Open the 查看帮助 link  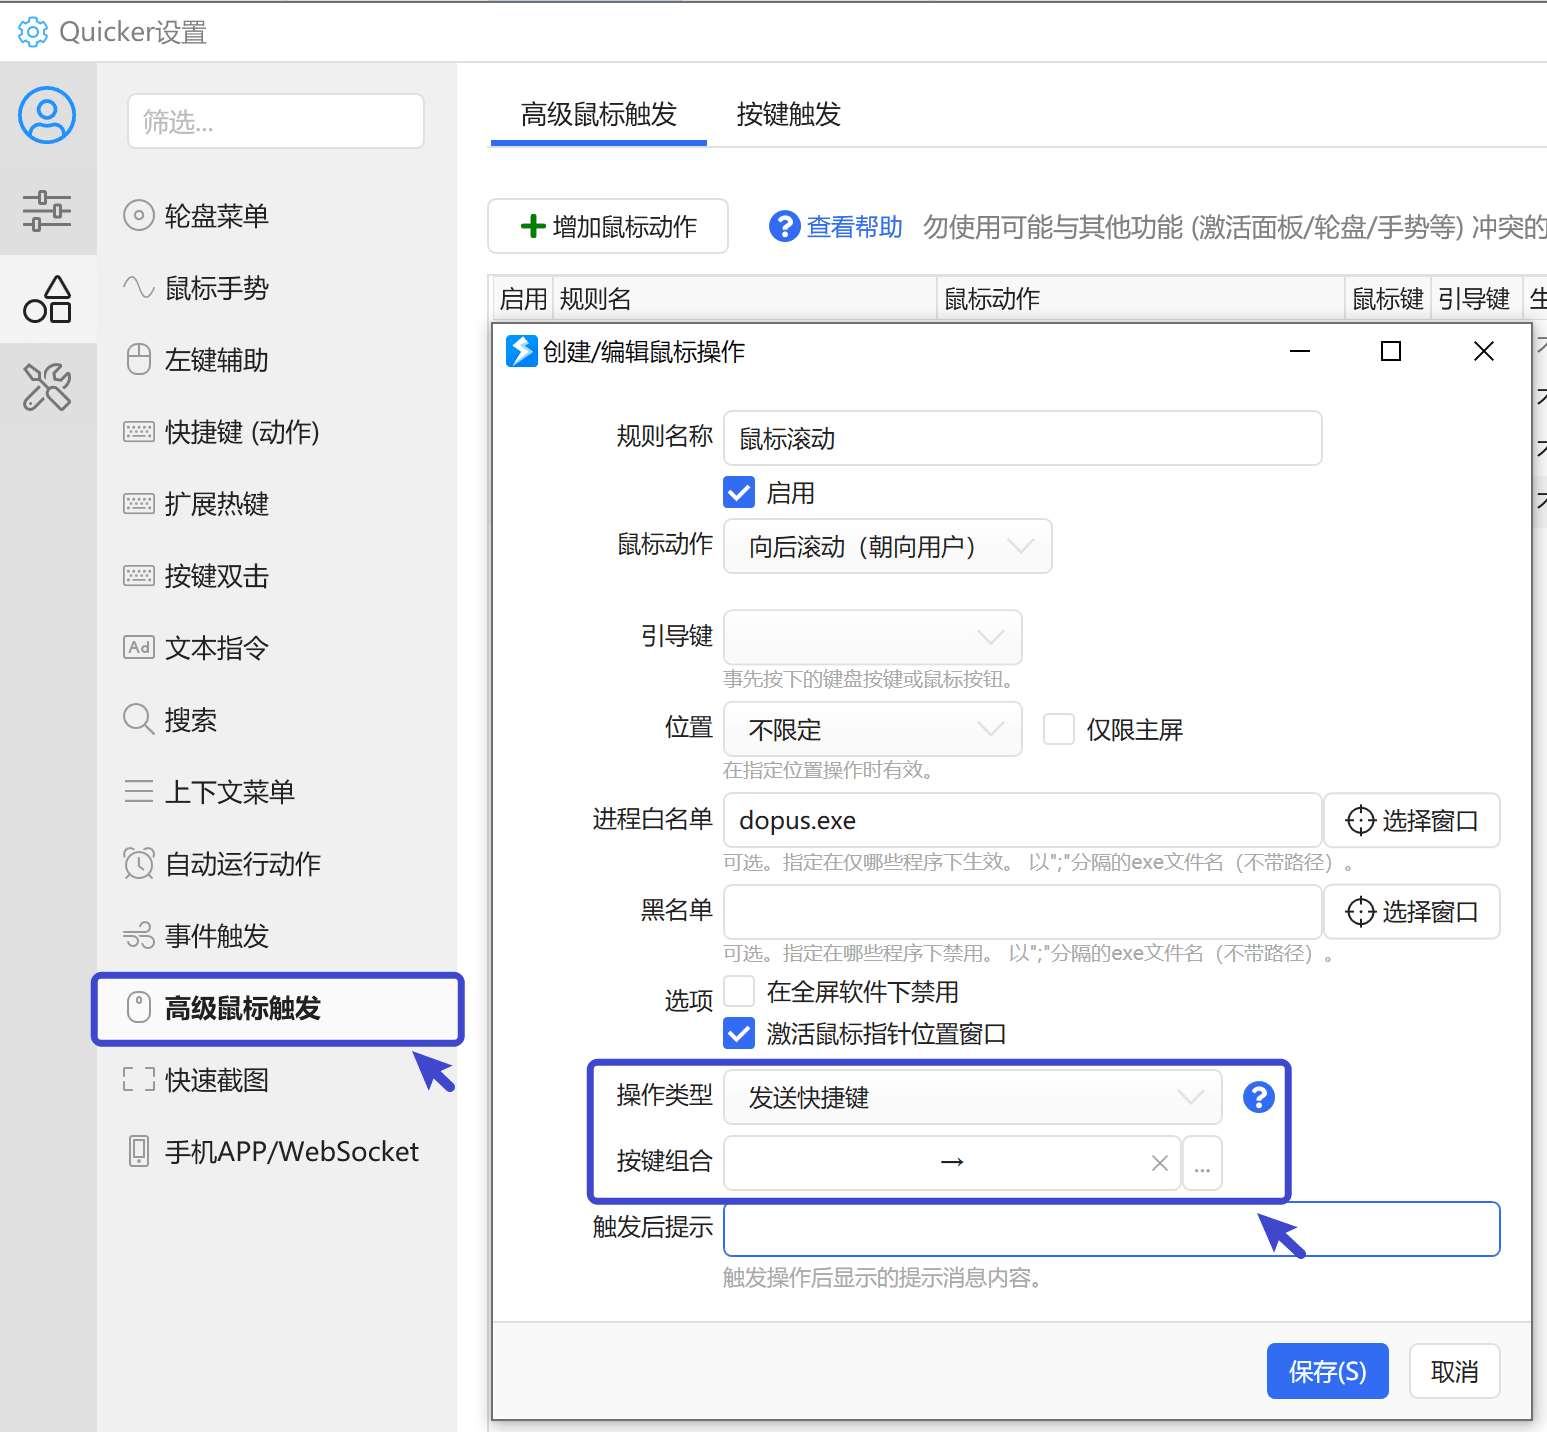tap(853, 227)
